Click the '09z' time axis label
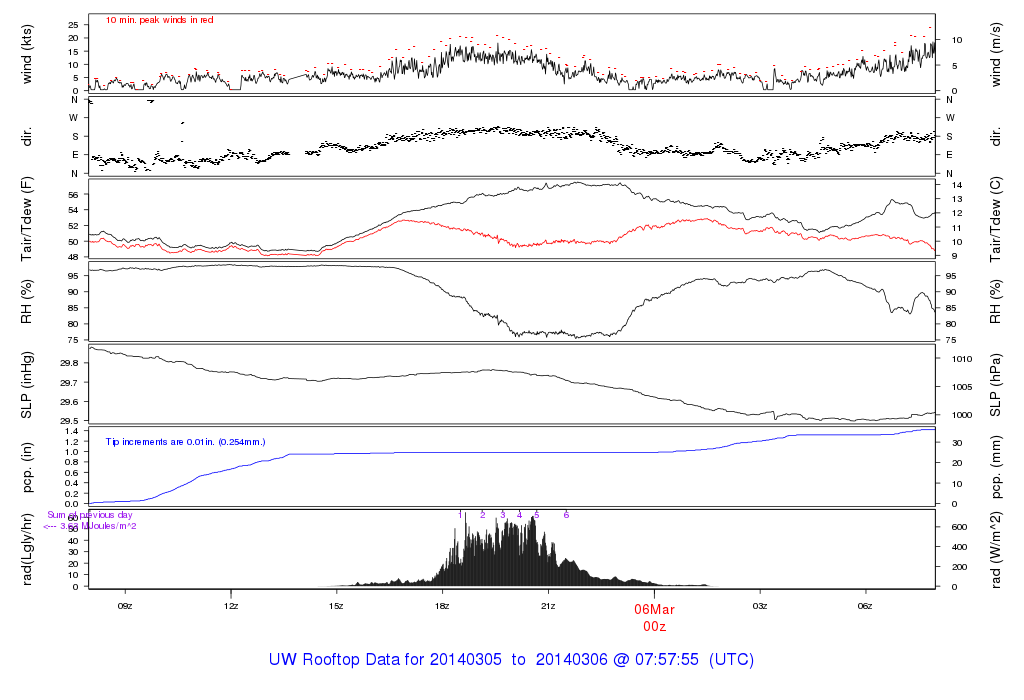Image resolution: width=1024 pixels, height=700 pixels. (x=125, y=606)
